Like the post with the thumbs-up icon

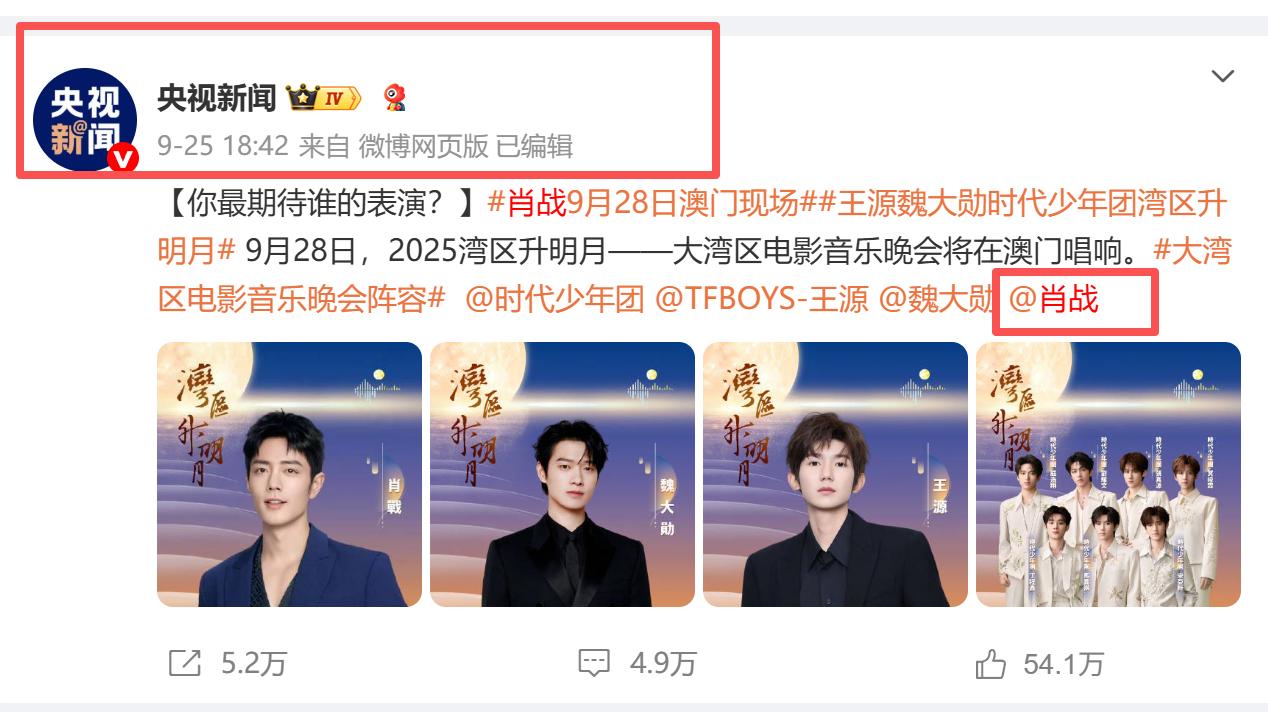point(990,663)
